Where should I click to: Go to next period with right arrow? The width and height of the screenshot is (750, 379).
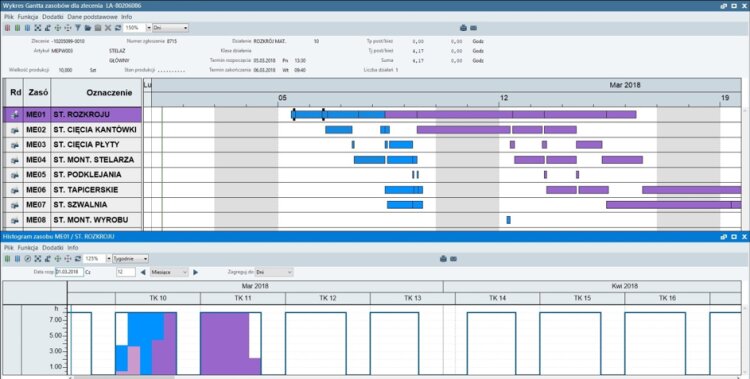[x=195, y=272]
